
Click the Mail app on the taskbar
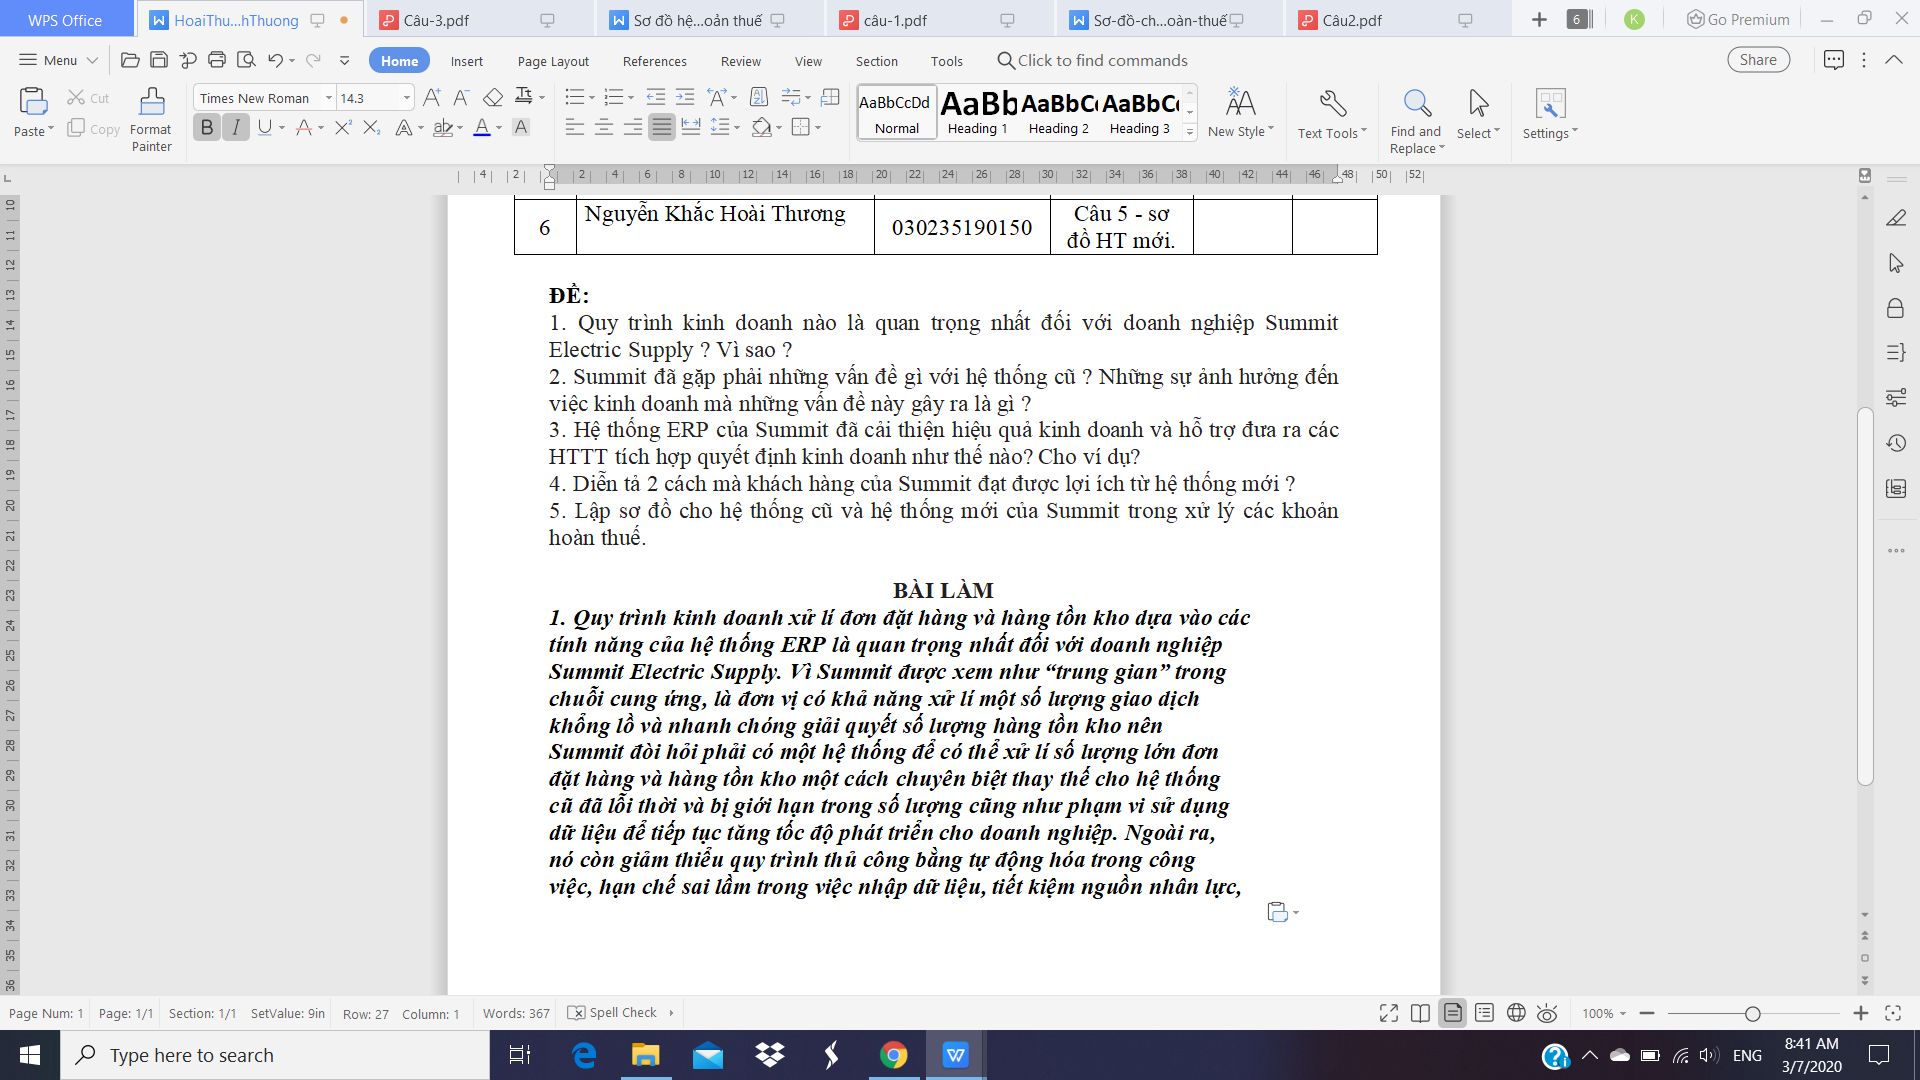708,1055
